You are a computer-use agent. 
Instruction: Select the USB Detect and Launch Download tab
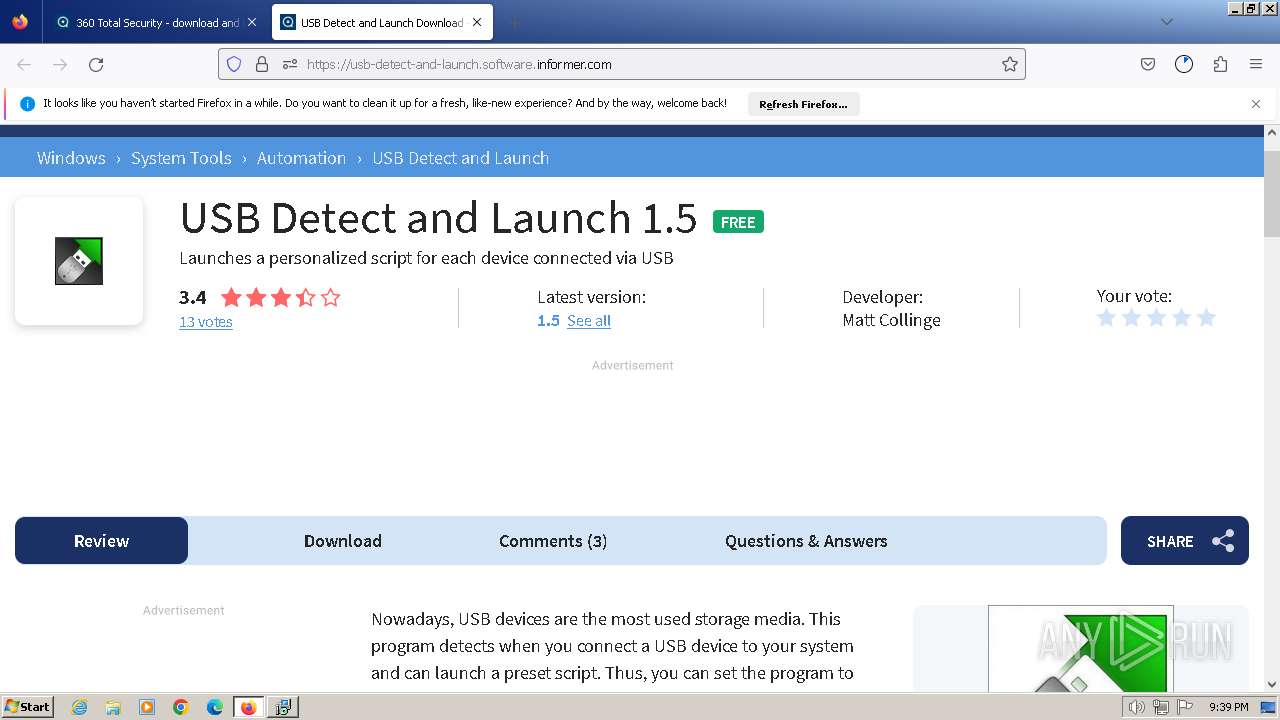coord(382,22)
